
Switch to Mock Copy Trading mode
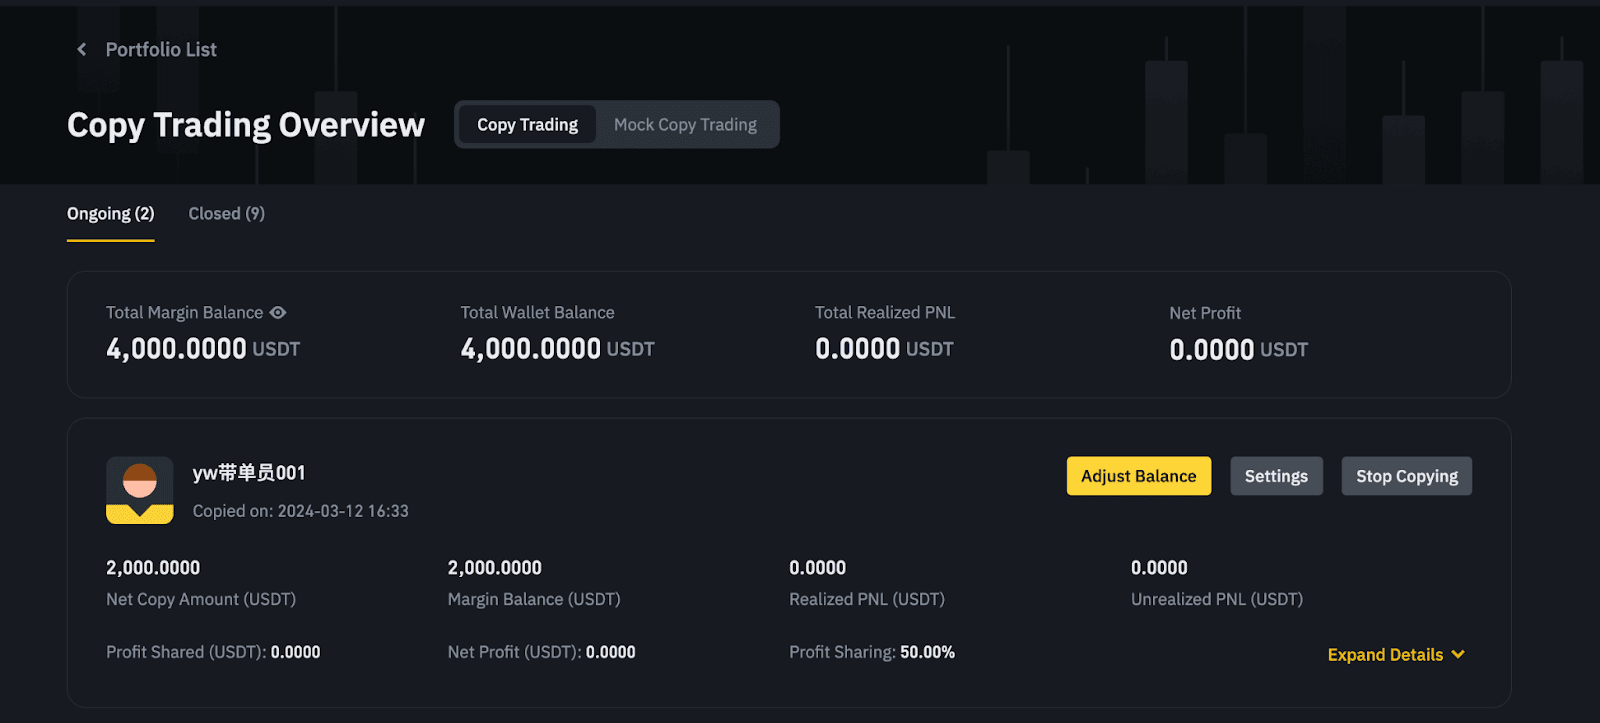click(685, 125)
